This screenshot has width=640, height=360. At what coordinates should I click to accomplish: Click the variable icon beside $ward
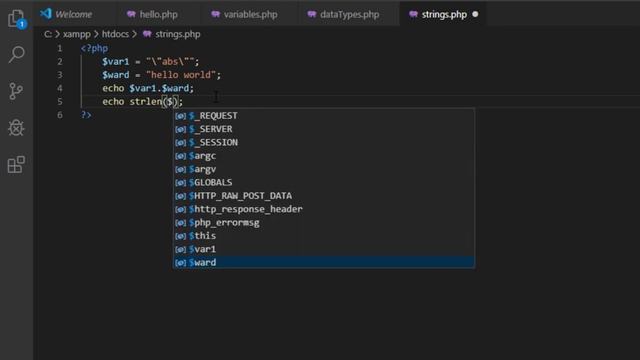click(180, 262)
